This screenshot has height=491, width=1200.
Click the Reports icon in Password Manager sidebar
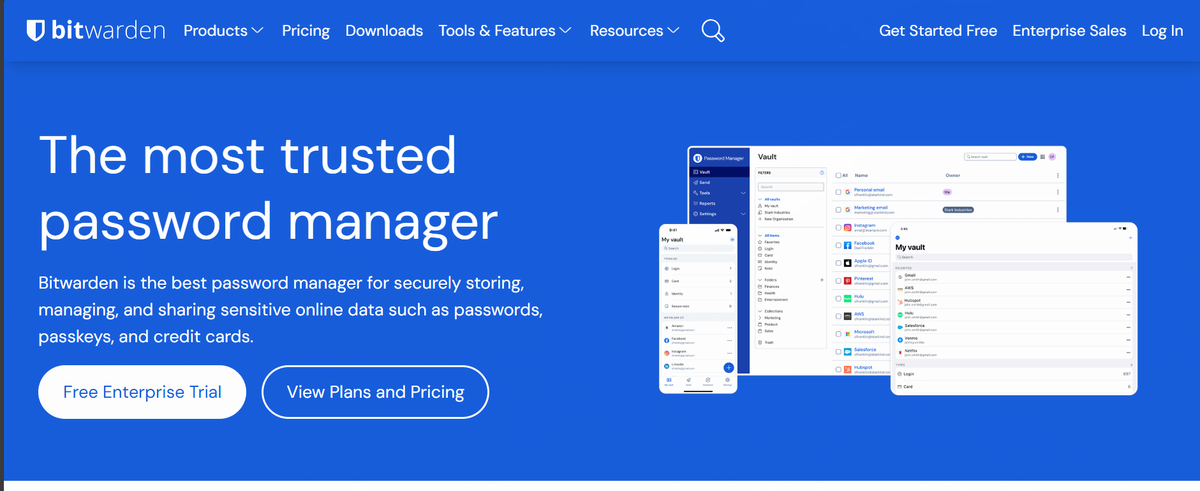[x=695, y=203]
